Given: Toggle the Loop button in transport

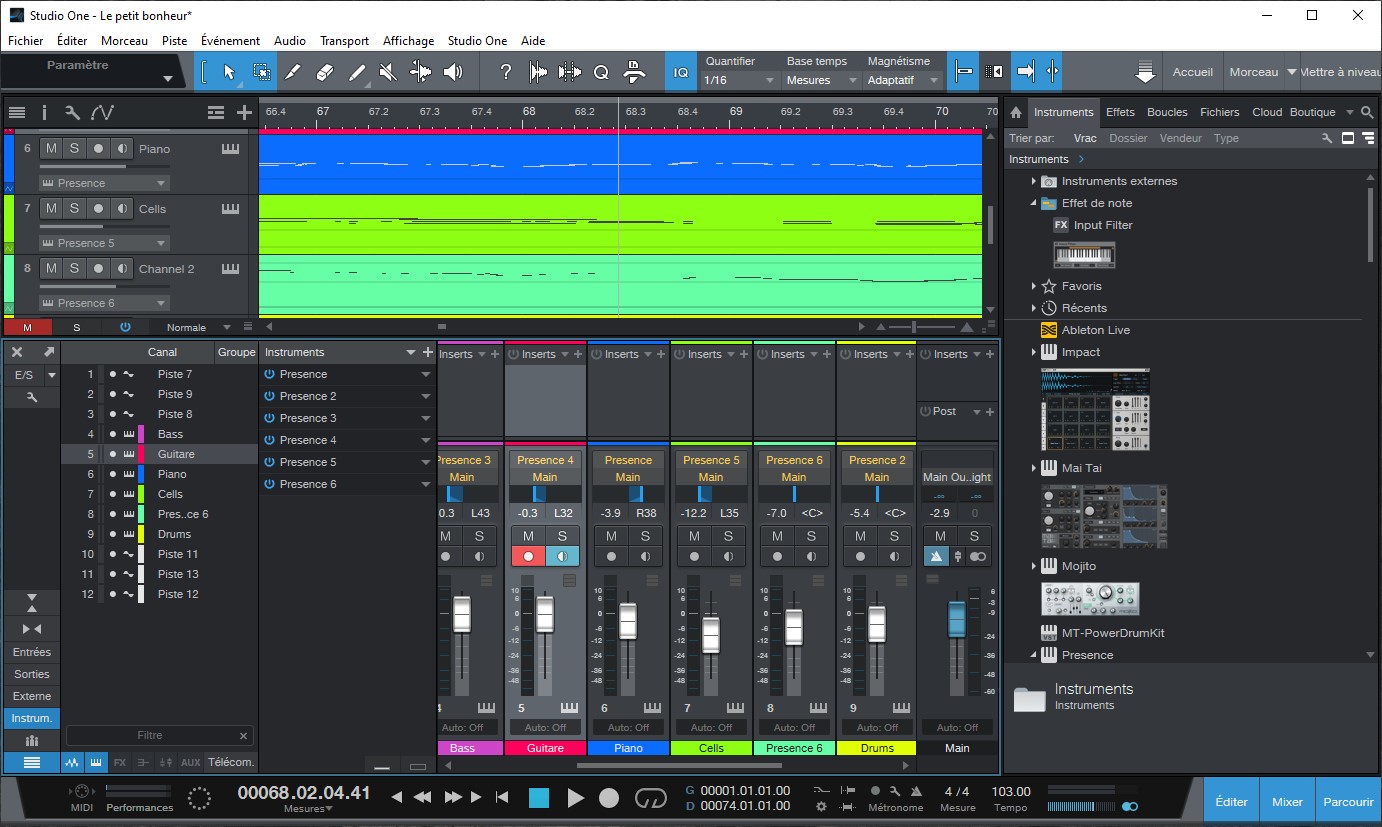Looking at the screenshot, I should [x=650, y=797].
